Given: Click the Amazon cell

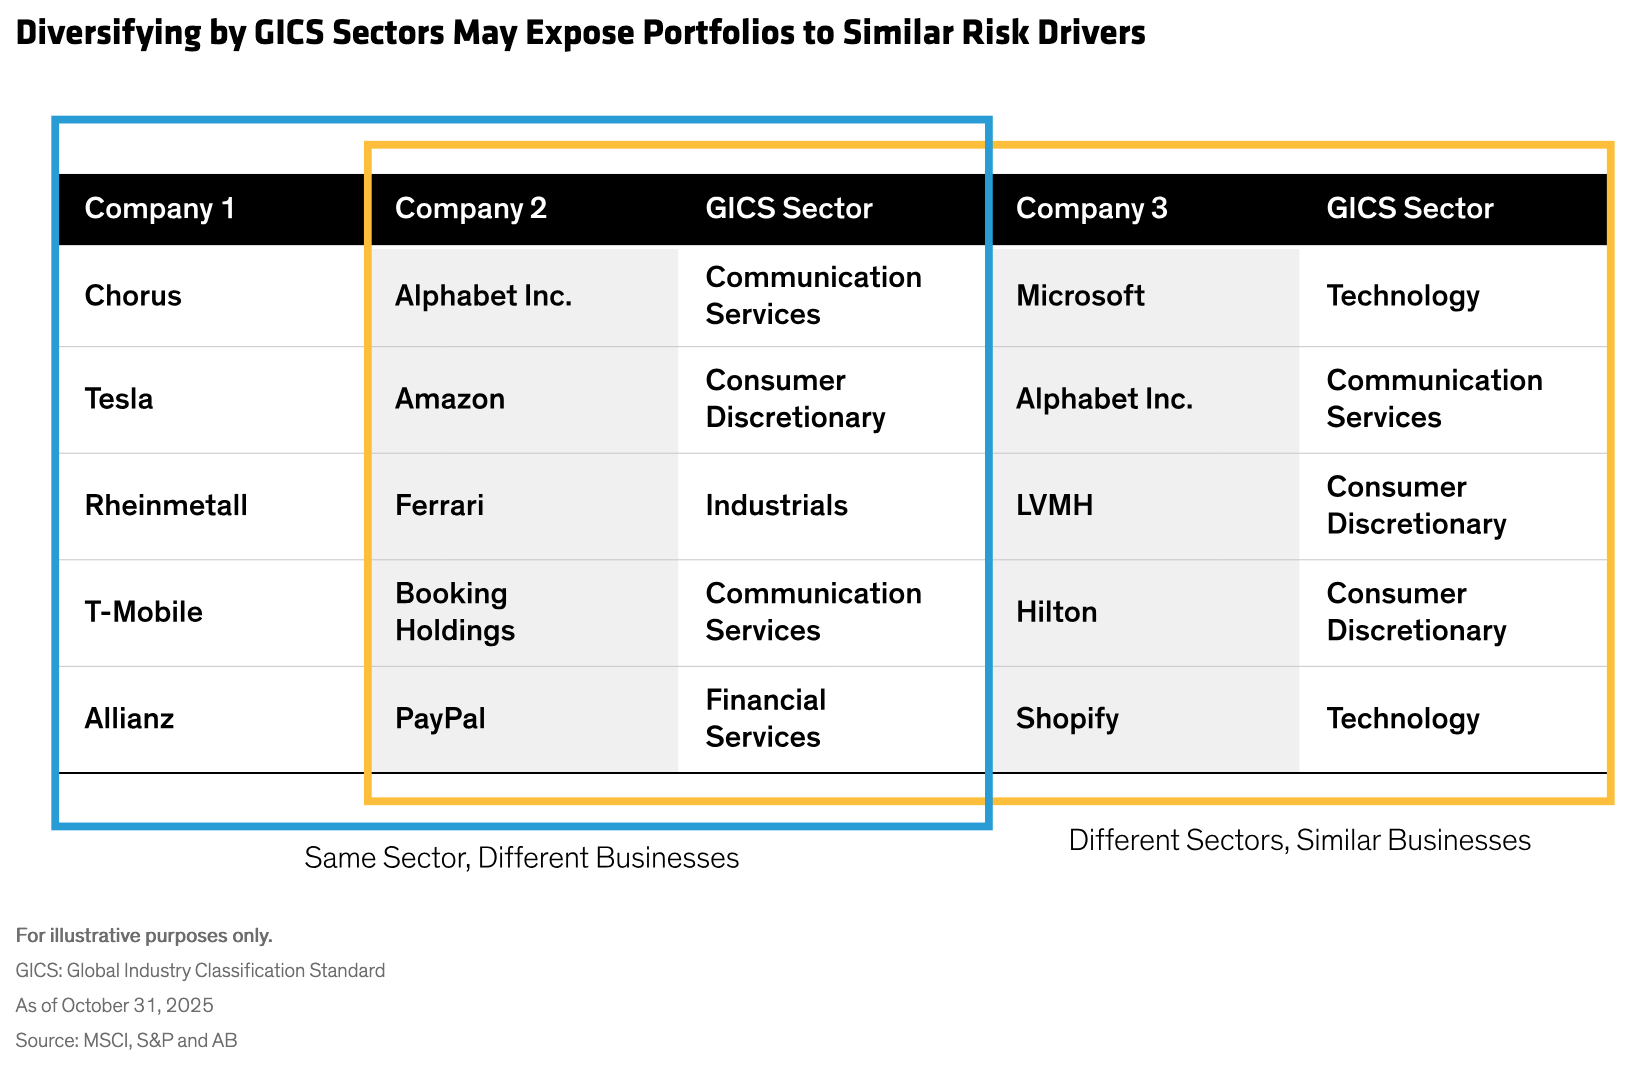Looking at the screenshot, I should point(450,399).
